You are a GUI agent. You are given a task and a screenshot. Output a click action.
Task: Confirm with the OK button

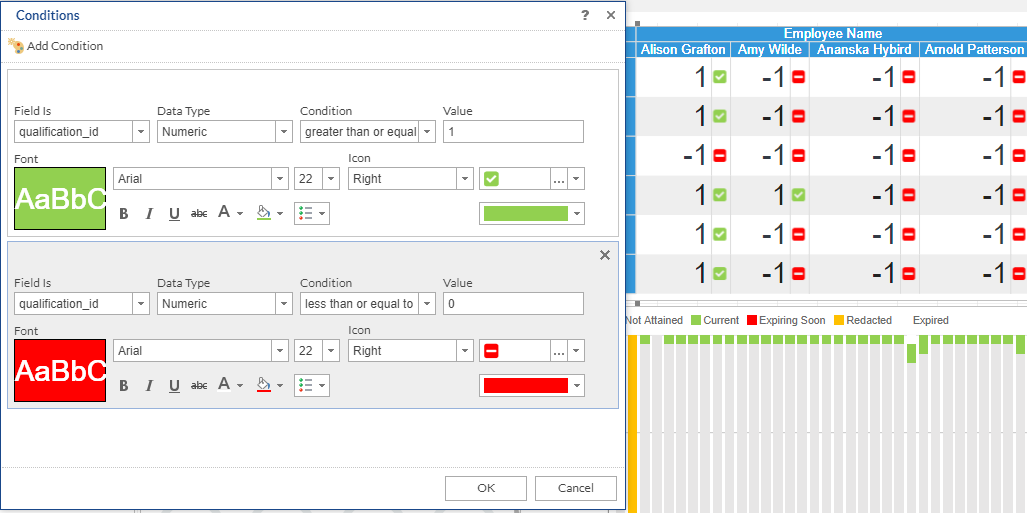tap(486, 488)
